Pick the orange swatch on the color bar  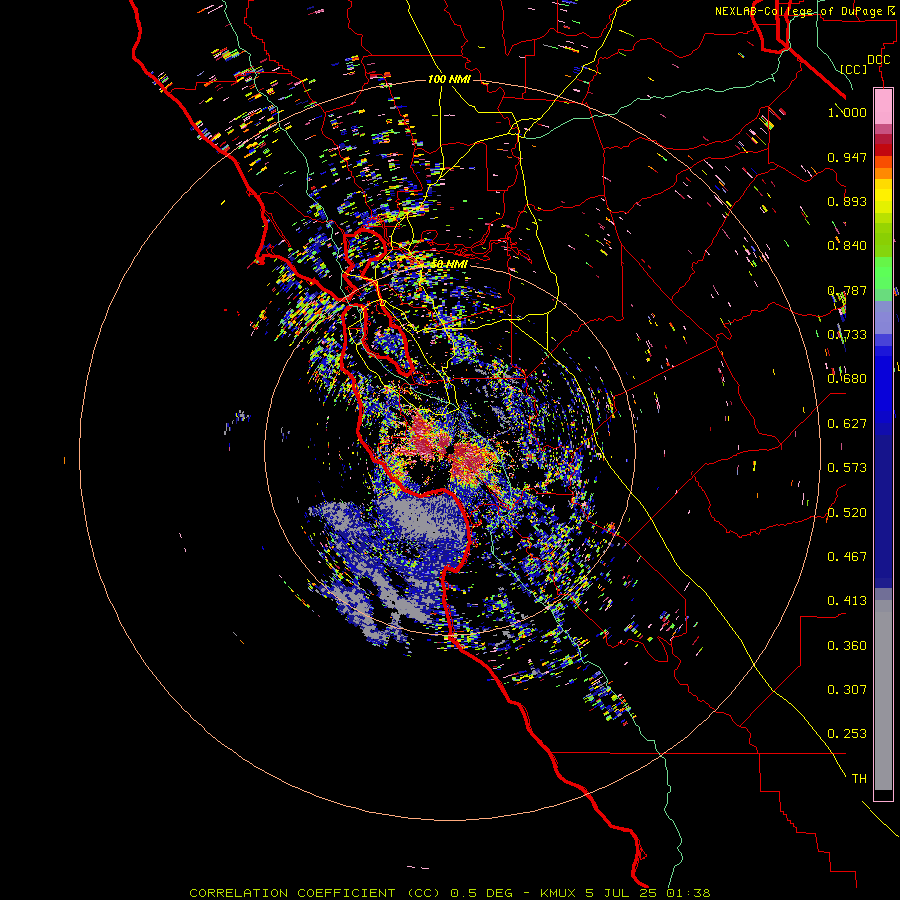point(883,172)
